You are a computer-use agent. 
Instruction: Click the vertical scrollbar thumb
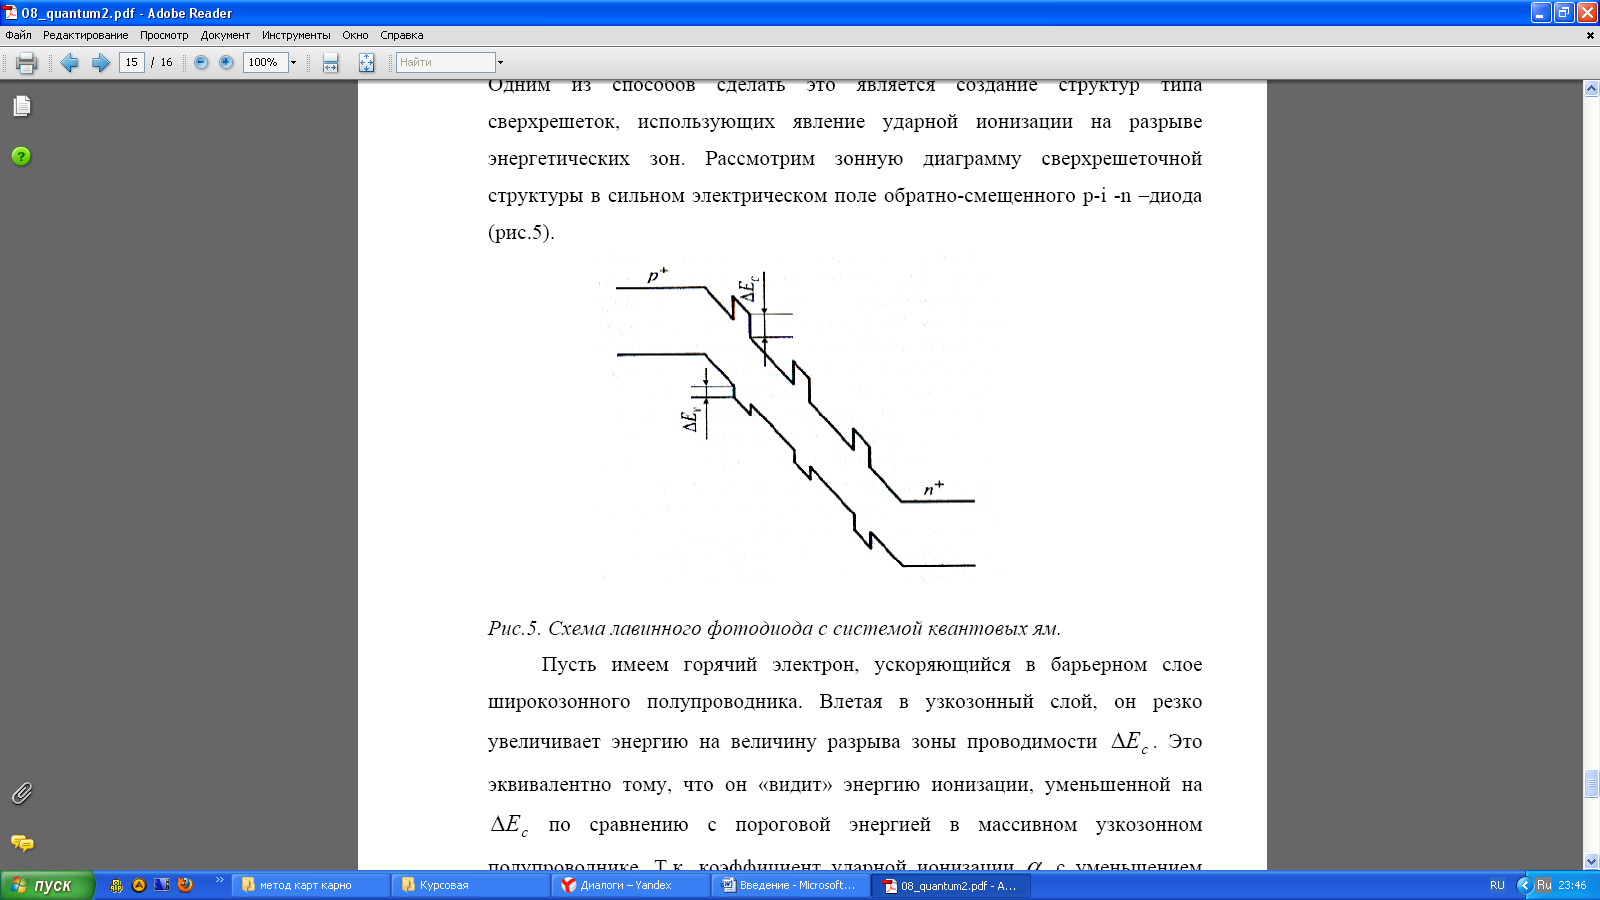1591,783
